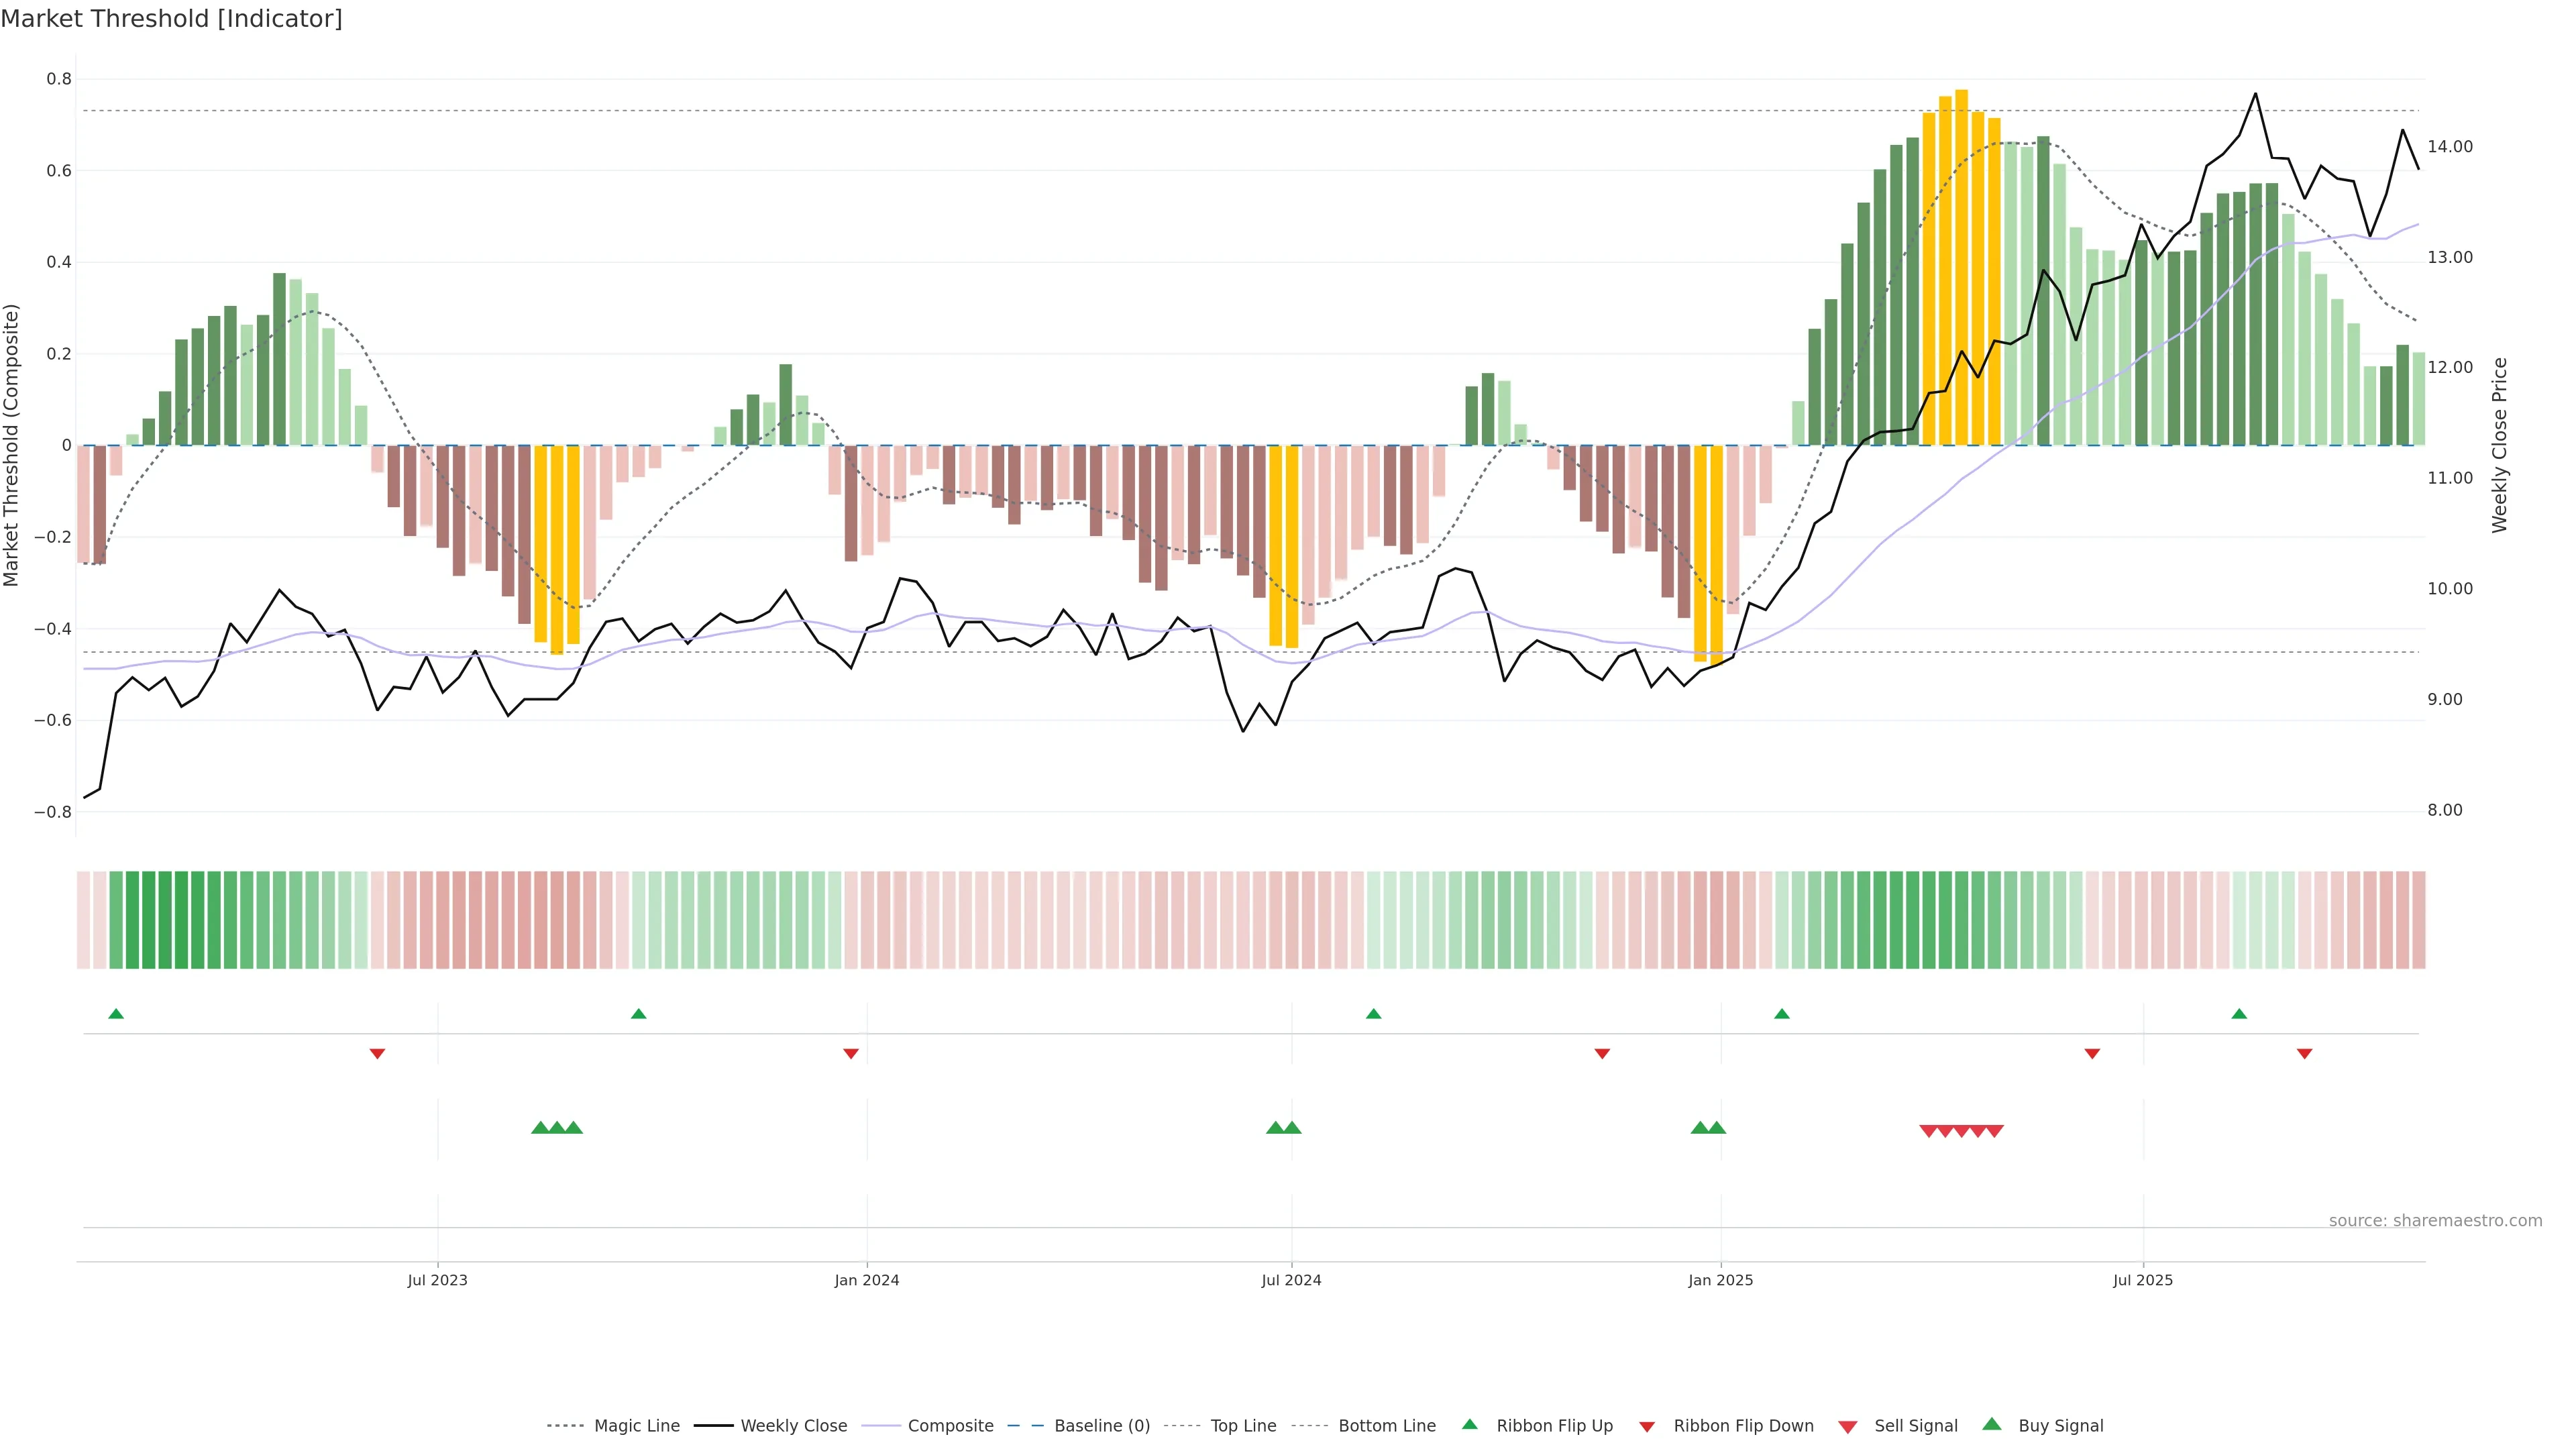This screenshot has height=1449, width=2576.
Task: Click the Sell Signal legend marker
Action: click(1848, 1426)
